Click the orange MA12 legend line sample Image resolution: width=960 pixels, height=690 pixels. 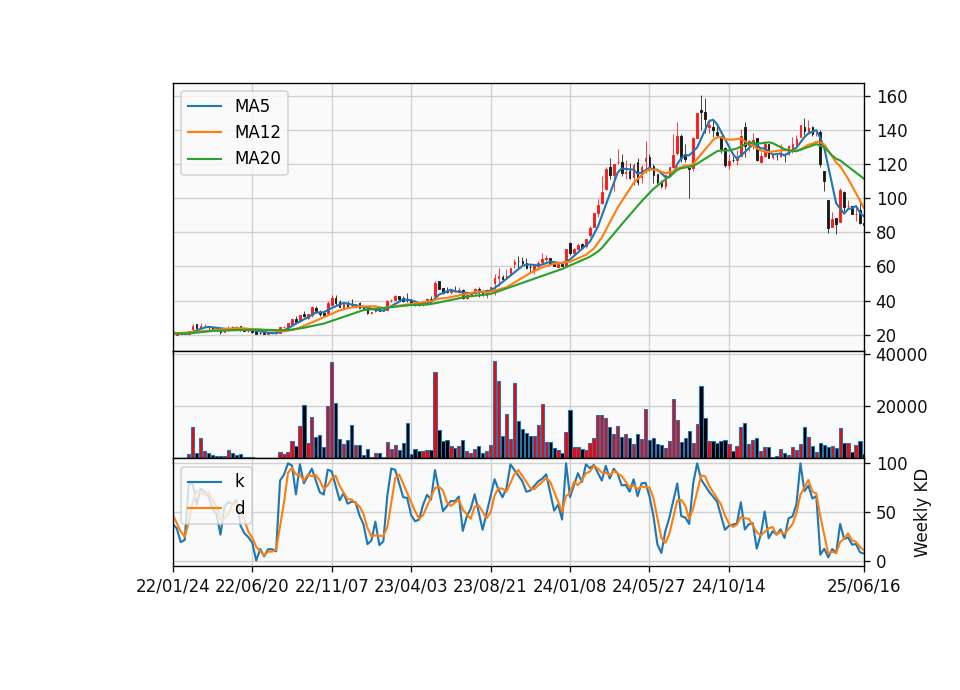(204, 132)
